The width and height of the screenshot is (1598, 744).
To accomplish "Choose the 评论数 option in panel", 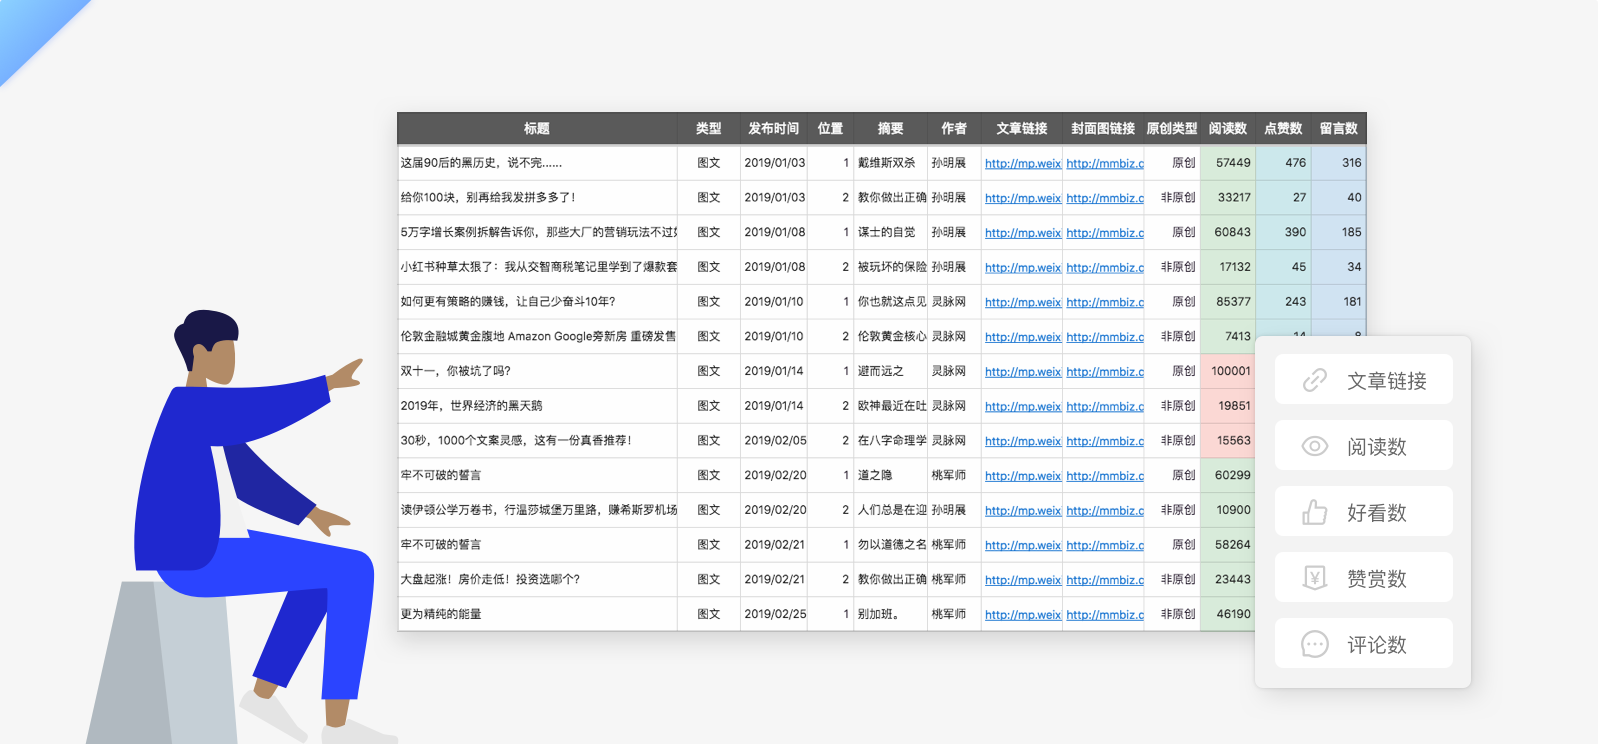I will coord(1376,644).
